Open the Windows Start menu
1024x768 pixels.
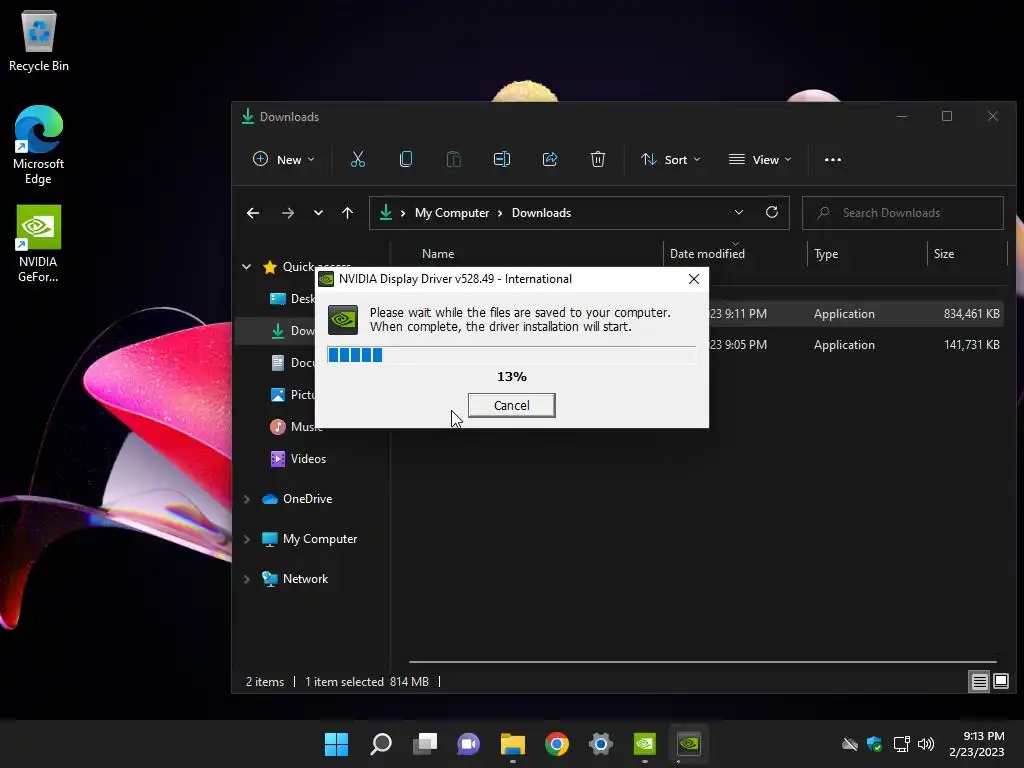[336, 744]
